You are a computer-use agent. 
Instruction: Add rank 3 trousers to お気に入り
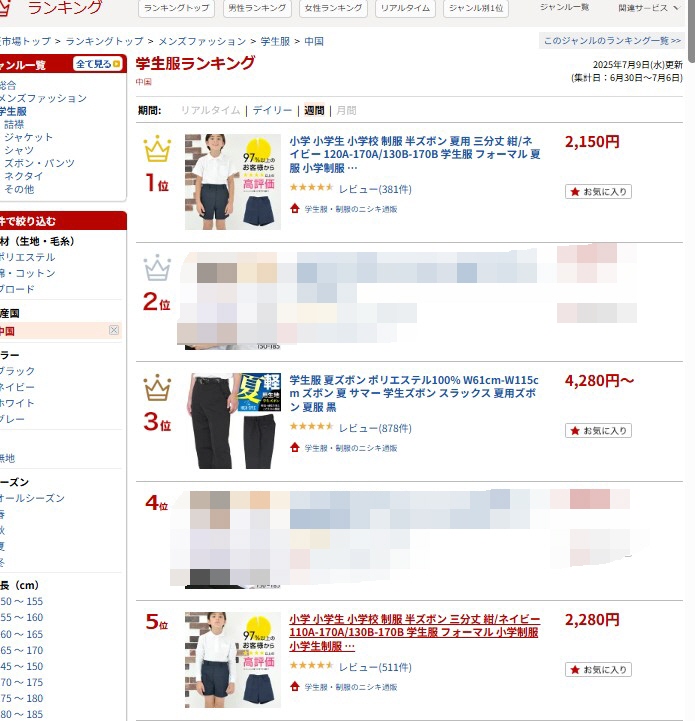point(598,431)
